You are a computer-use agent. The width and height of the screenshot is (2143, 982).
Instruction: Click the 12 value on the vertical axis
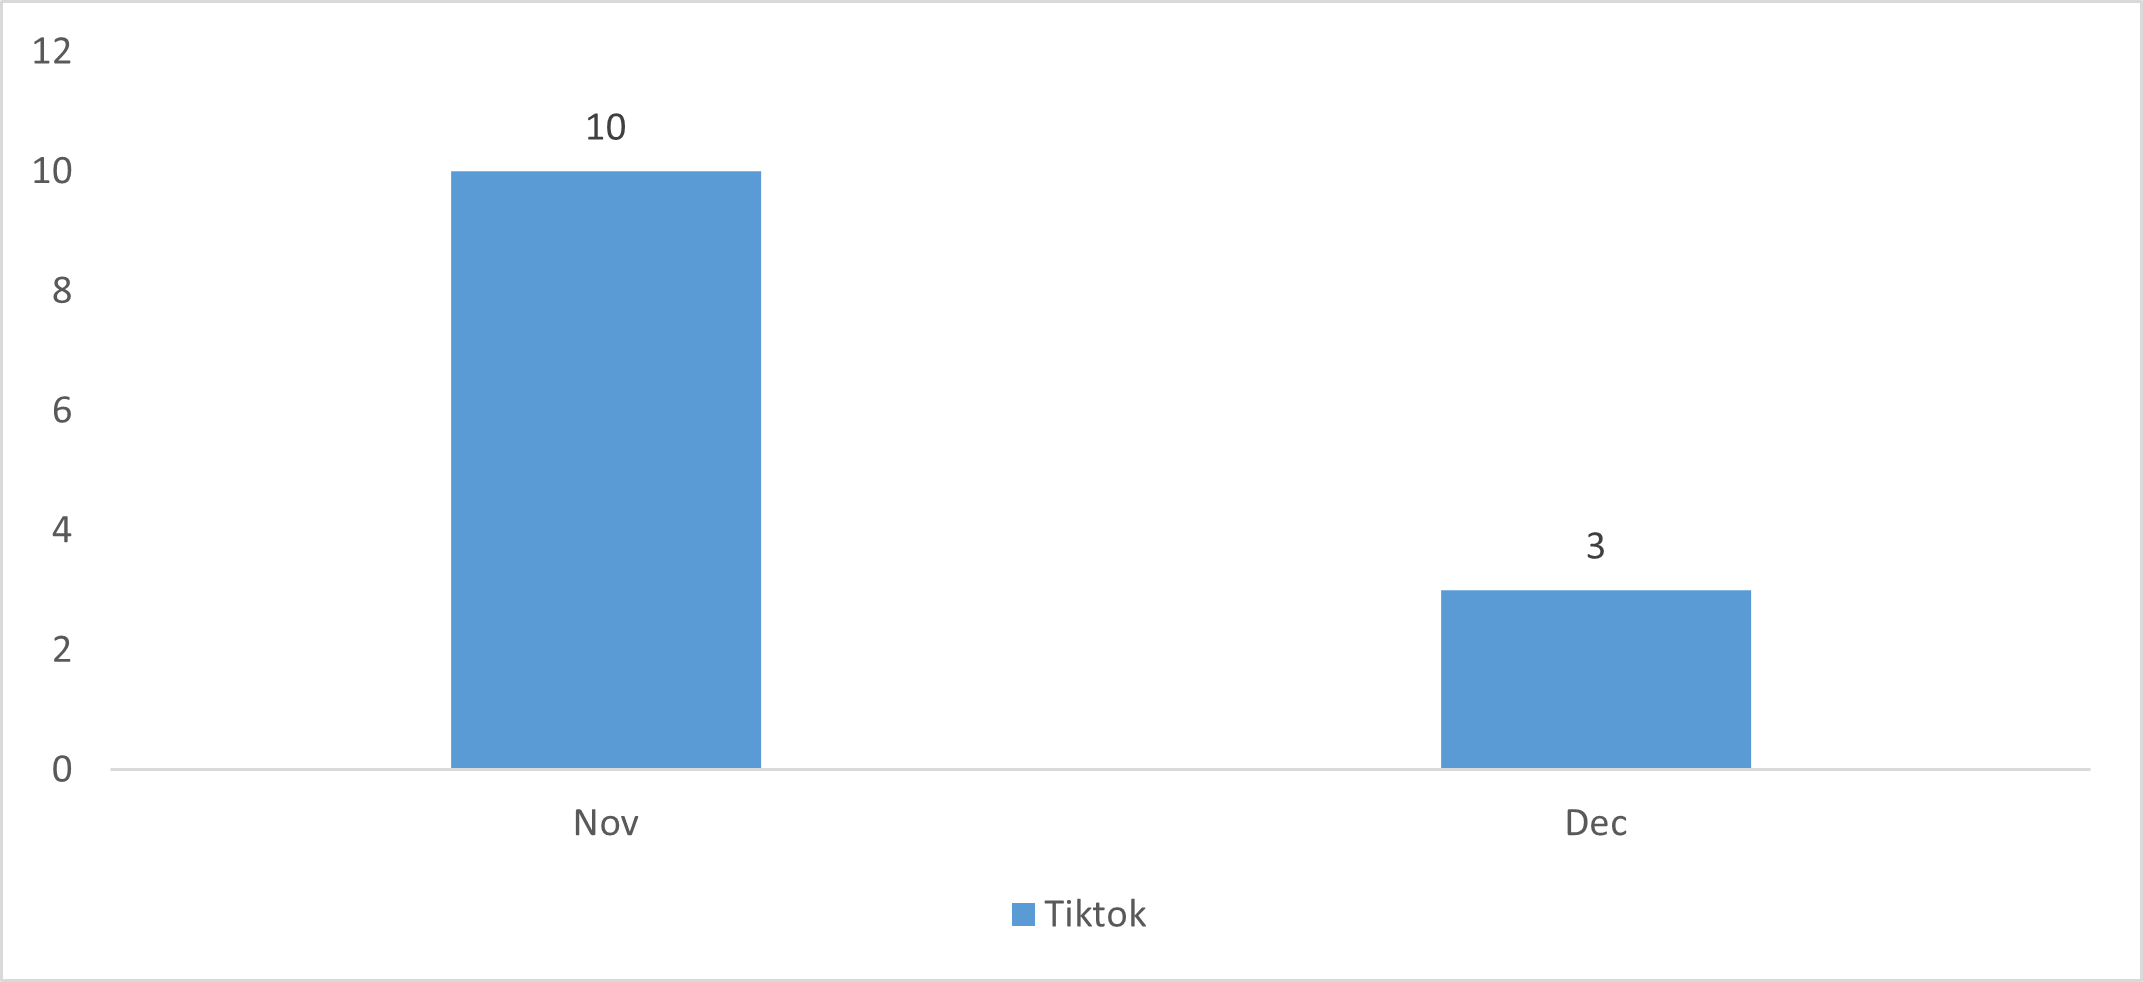click(52, 51)
